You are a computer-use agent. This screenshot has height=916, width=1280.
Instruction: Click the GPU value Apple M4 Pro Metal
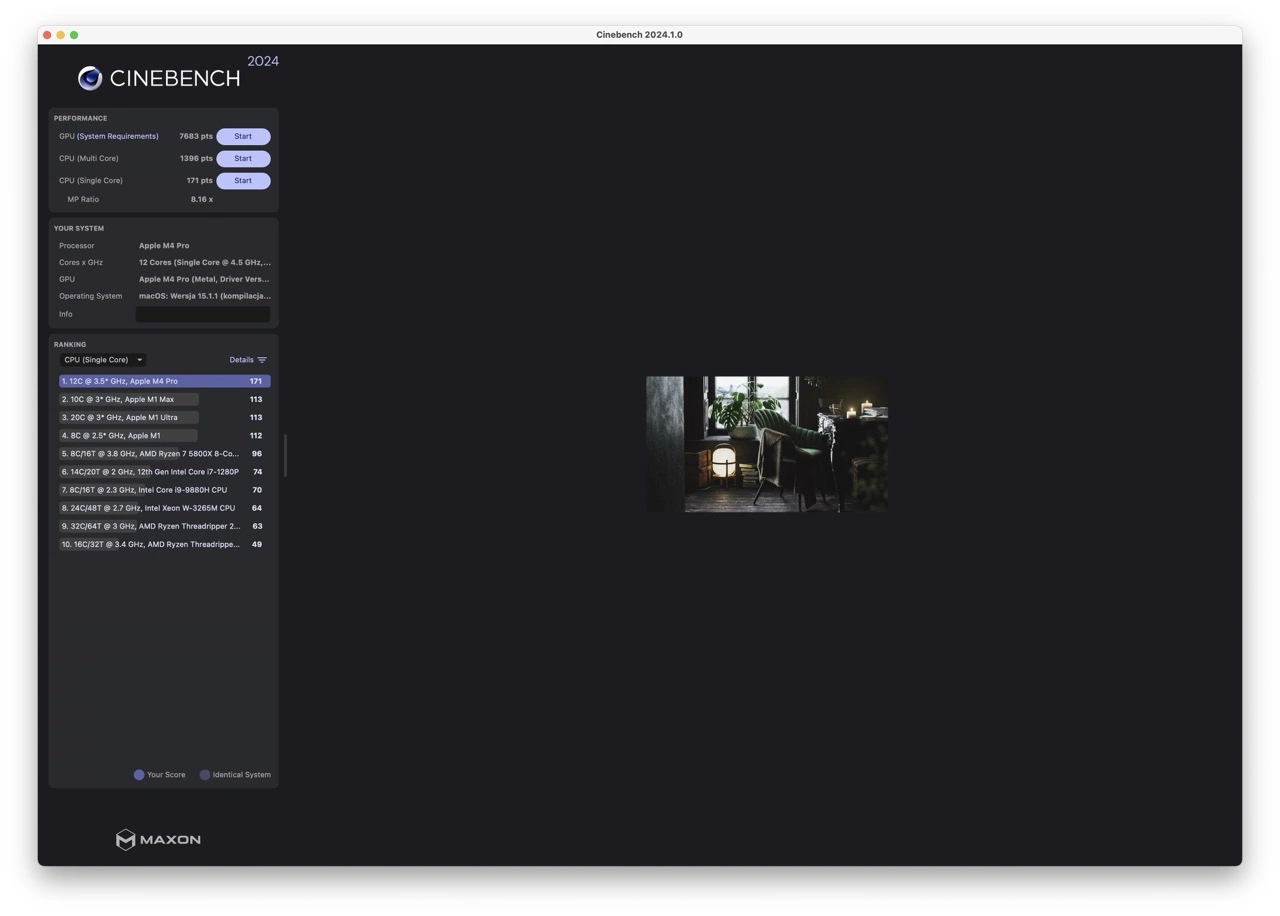coord(204,279)
